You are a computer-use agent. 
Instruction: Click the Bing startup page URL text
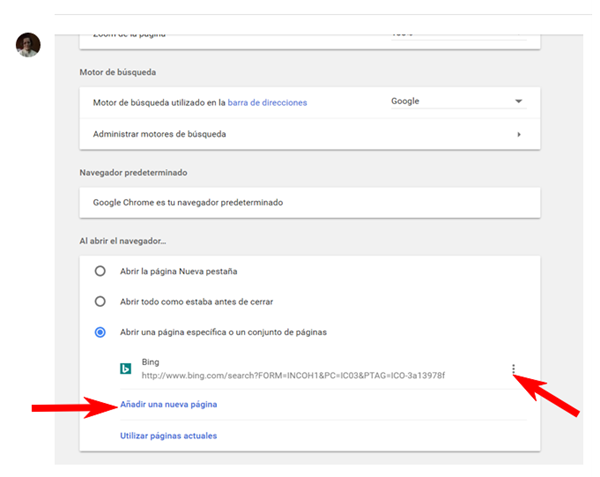(292, 376)
